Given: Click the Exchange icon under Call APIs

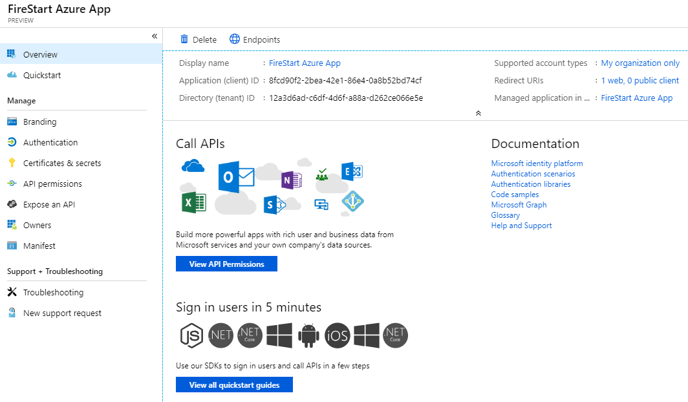Looking at the screenshot, I should [352, 172].
